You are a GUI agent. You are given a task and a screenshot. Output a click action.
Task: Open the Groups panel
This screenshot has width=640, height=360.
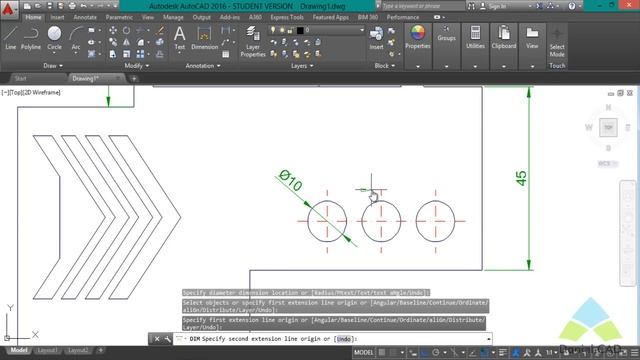click(x=447, y=33)
